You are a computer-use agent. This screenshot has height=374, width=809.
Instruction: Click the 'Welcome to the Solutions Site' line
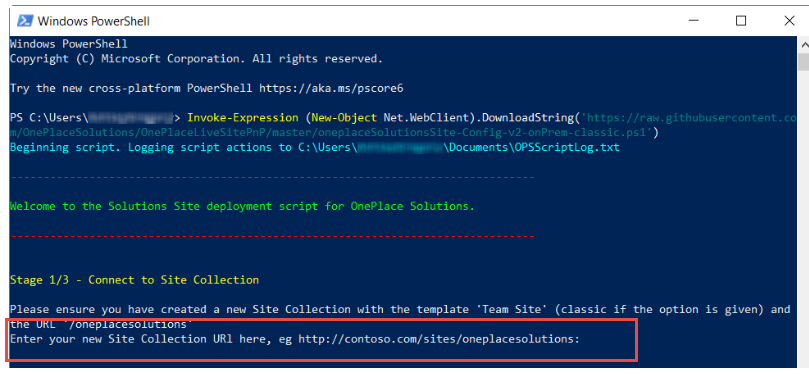pyautogui.click(x=242, y=206)
